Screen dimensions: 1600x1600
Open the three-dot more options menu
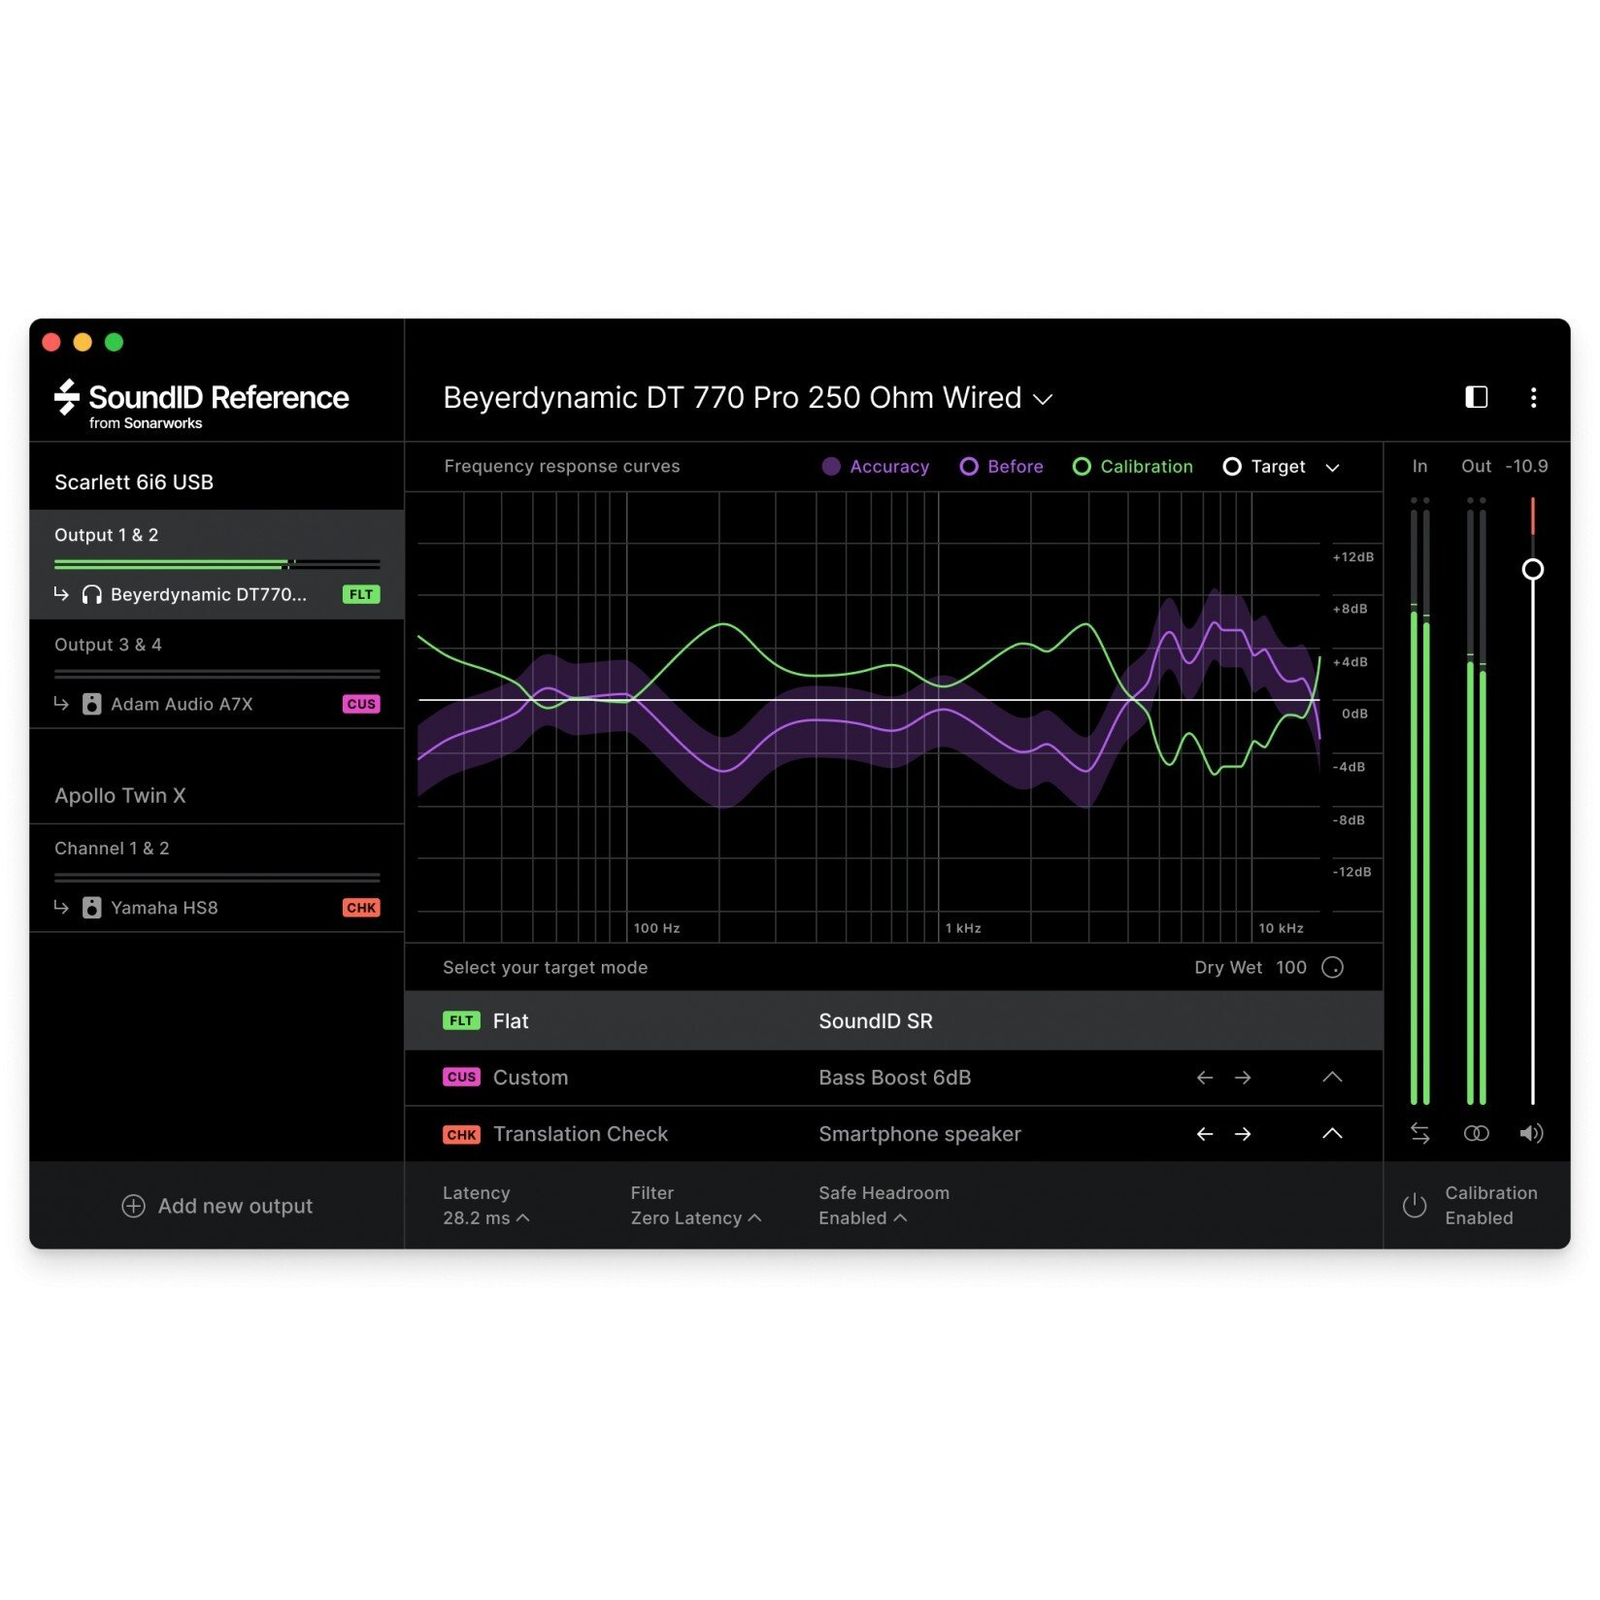(1533, 398)
